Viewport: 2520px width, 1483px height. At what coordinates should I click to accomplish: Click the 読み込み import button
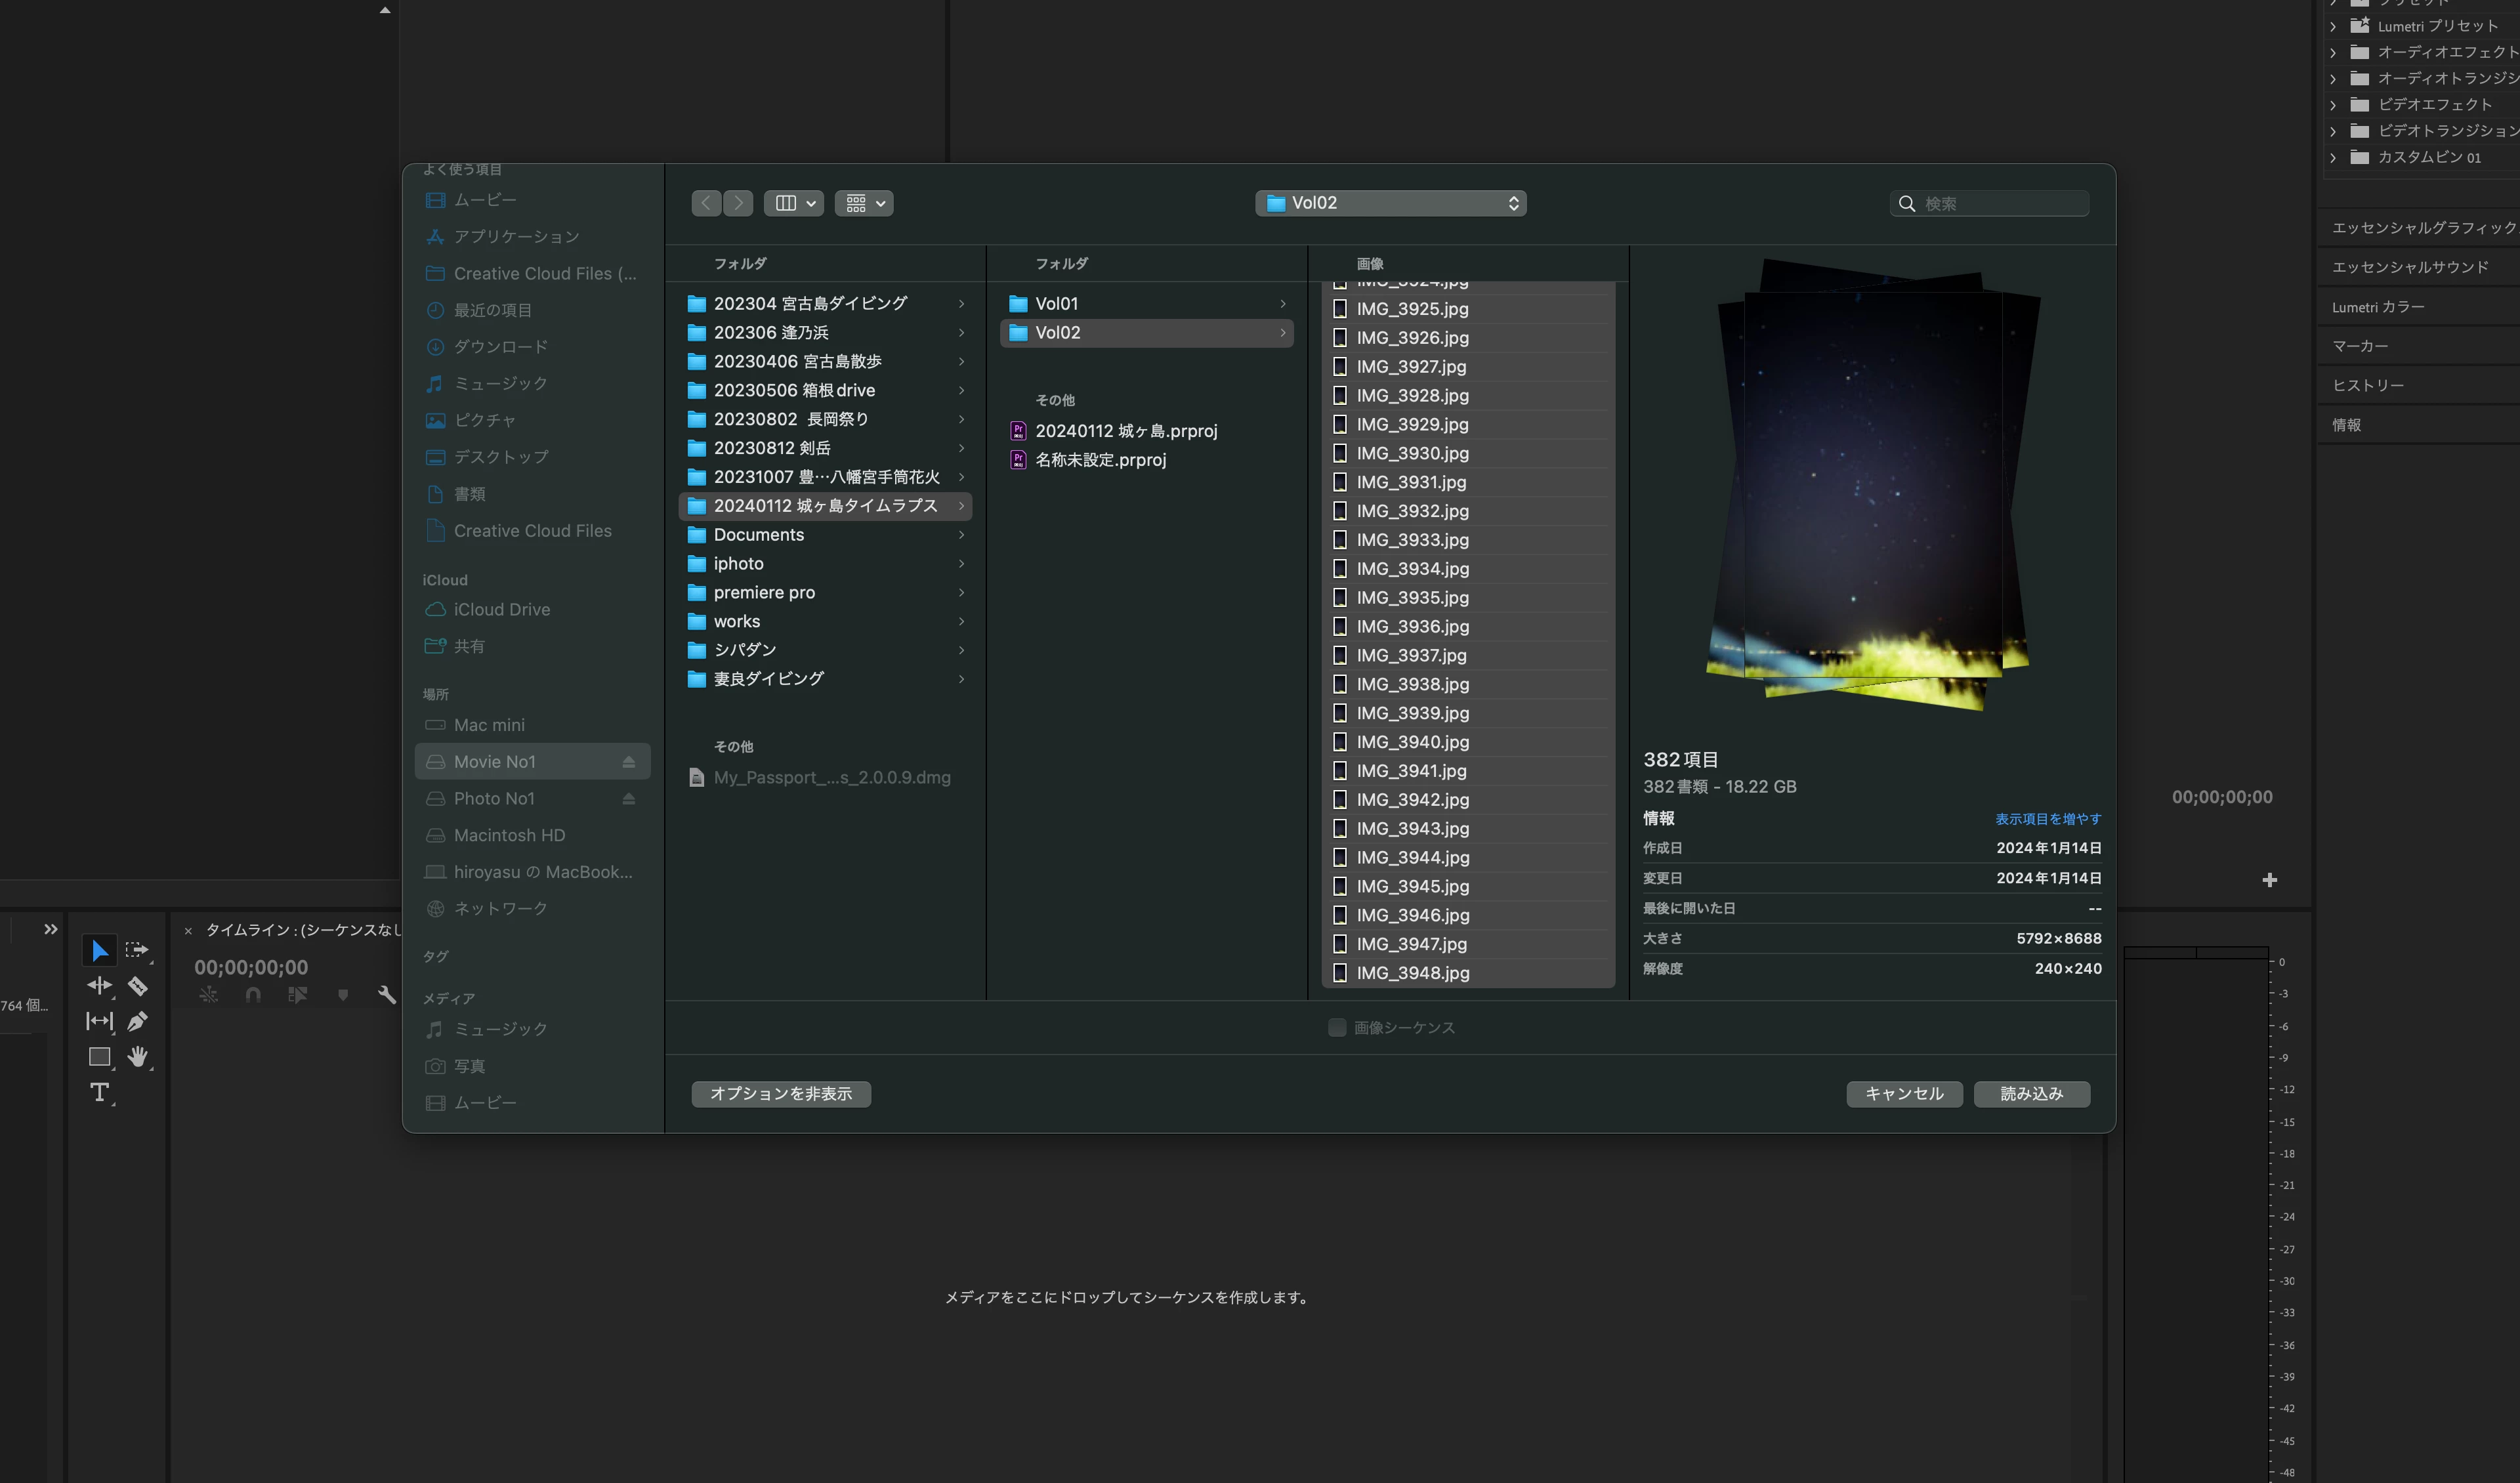[x=2031, y=1094]
